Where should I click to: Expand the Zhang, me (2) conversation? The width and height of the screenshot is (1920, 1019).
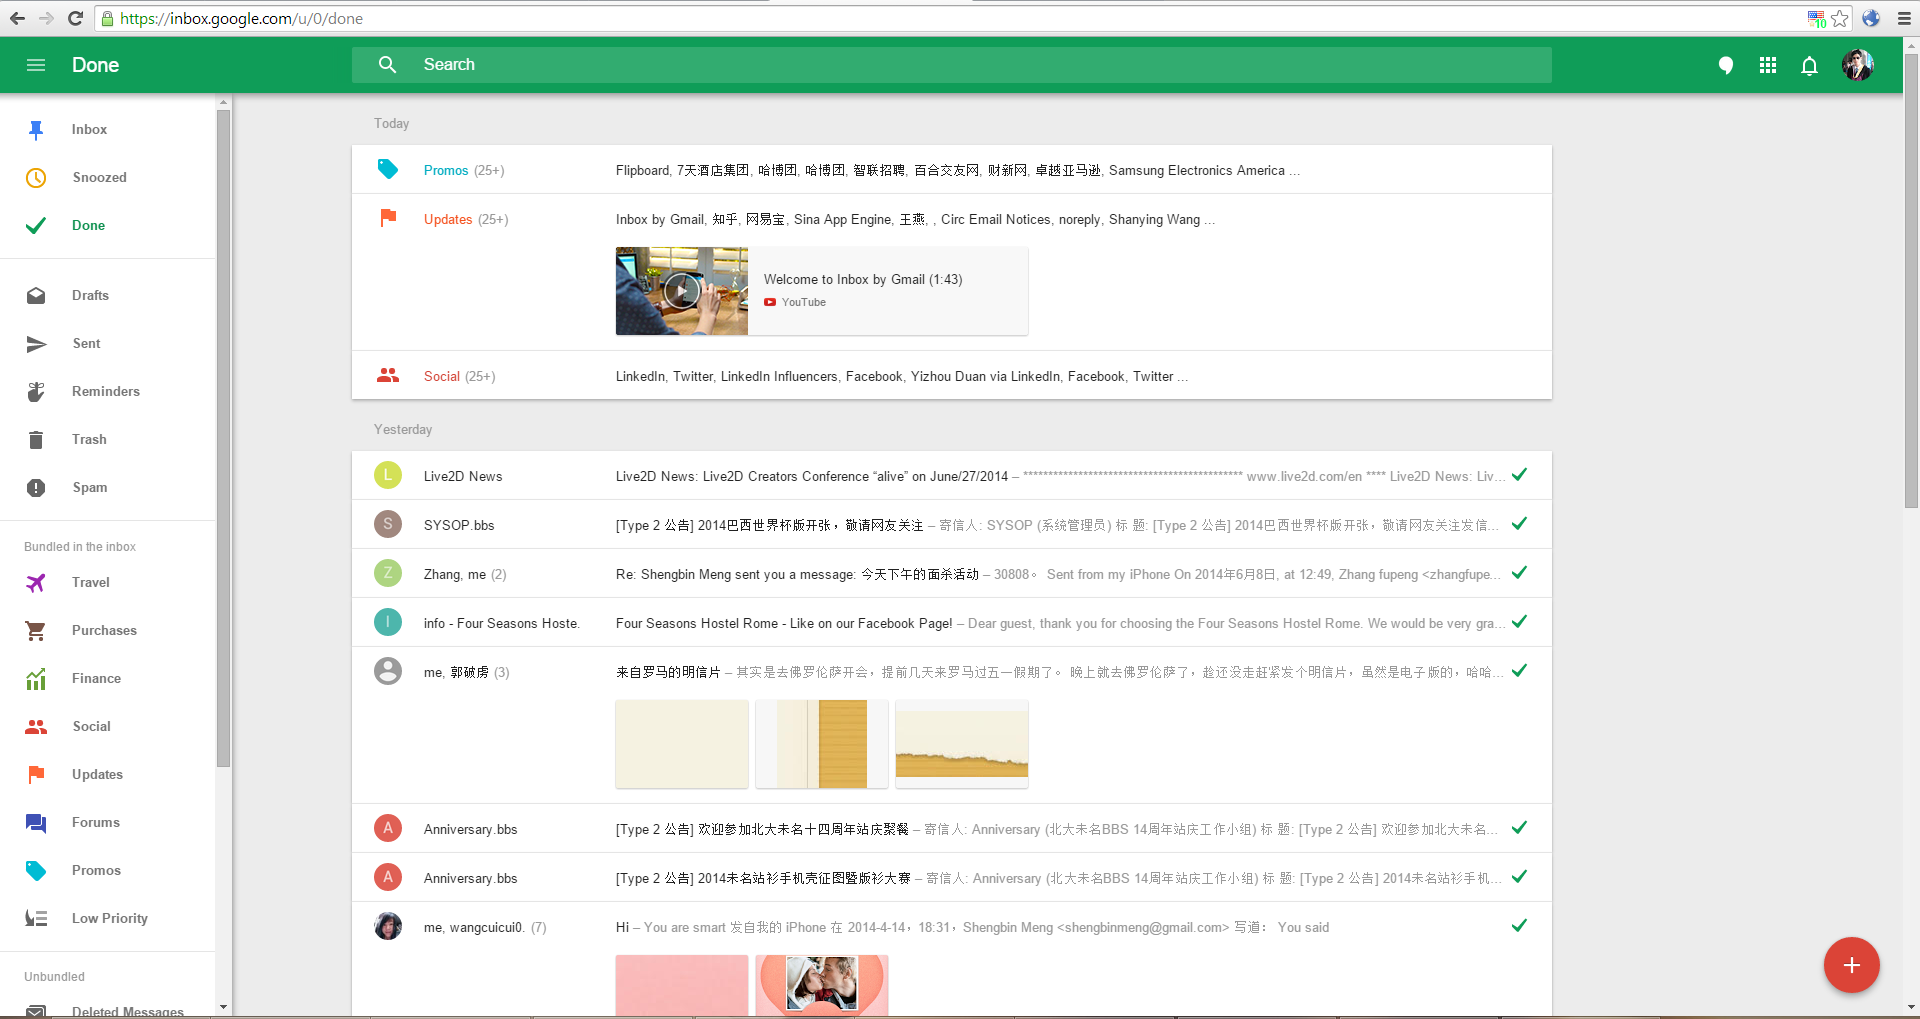(952, 574)
